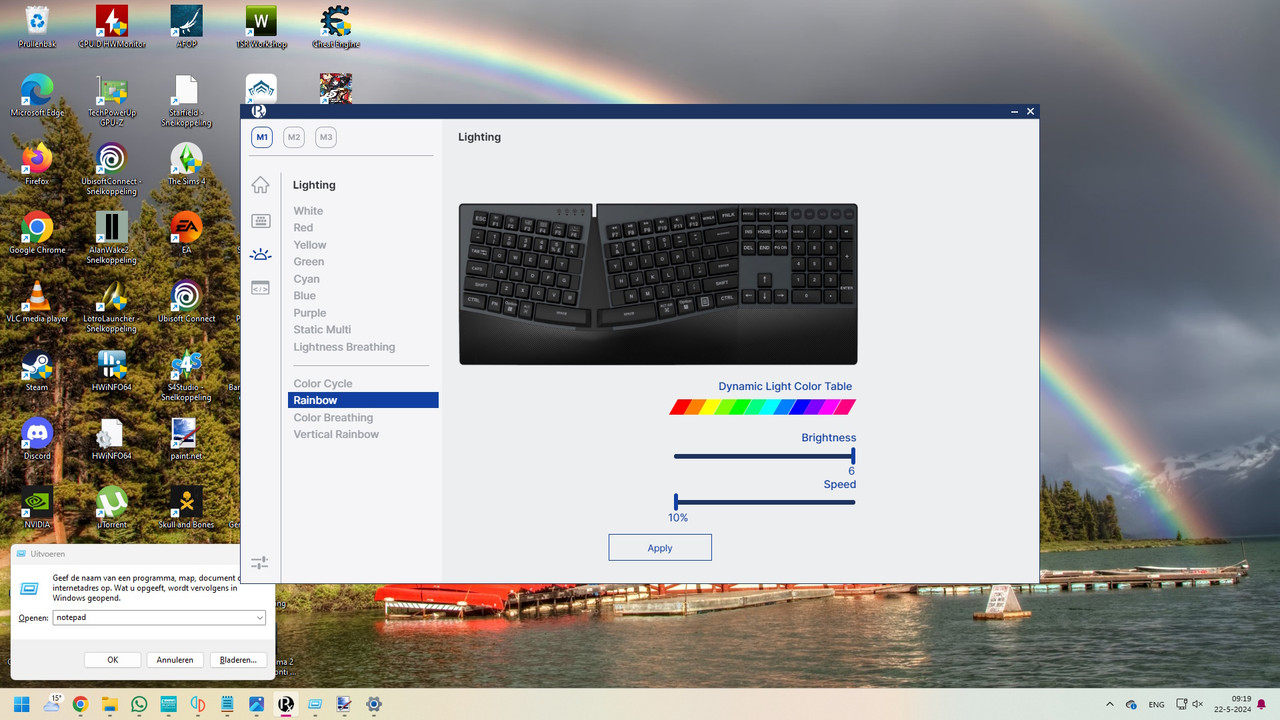The height and width of the screenshot is (720, 1280).
Task: Click the keyboard preview image
Action: tap(658, 284)
